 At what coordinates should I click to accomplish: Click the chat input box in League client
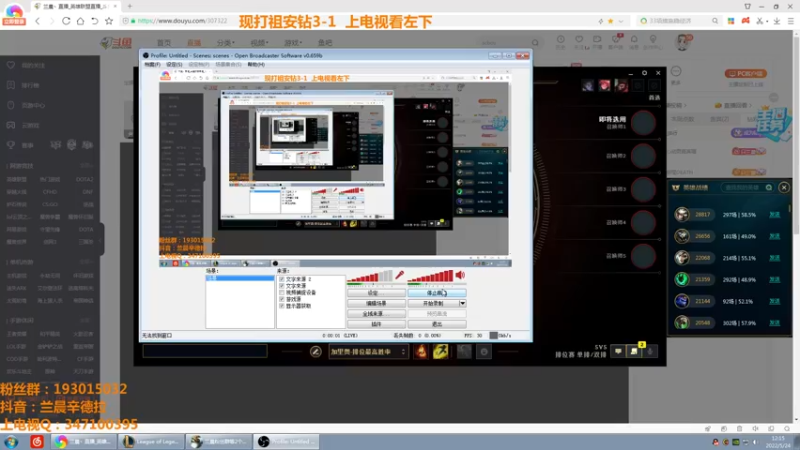tap(205, 351)
